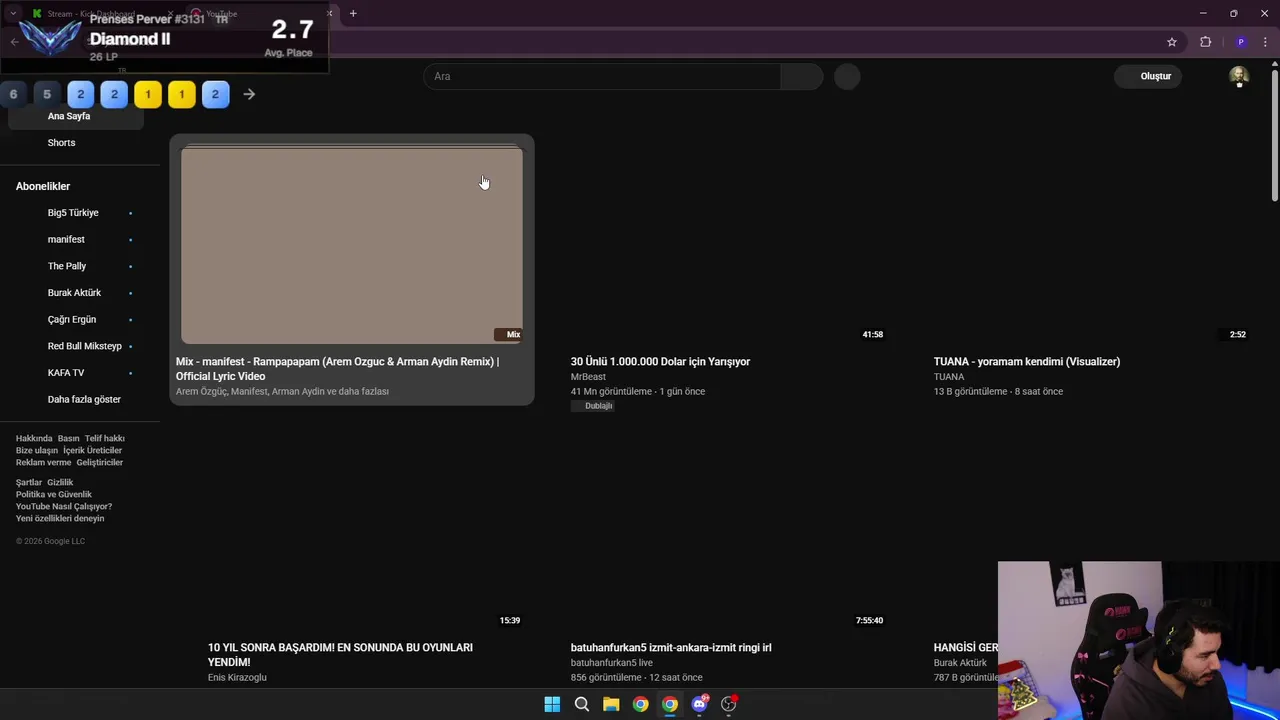Open the Chrome tab search chevron
Image resolution: width=1280 pixels, height=720 pixels.
(13, 14)
